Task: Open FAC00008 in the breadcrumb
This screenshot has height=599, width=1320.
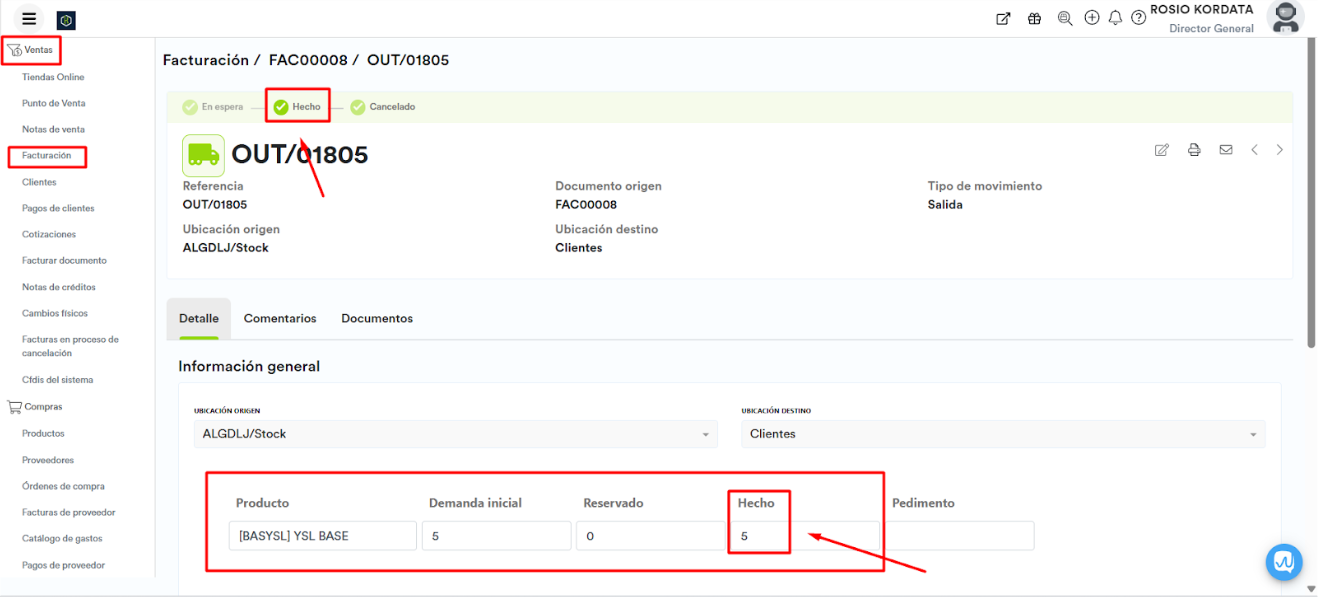Action: 308,60
